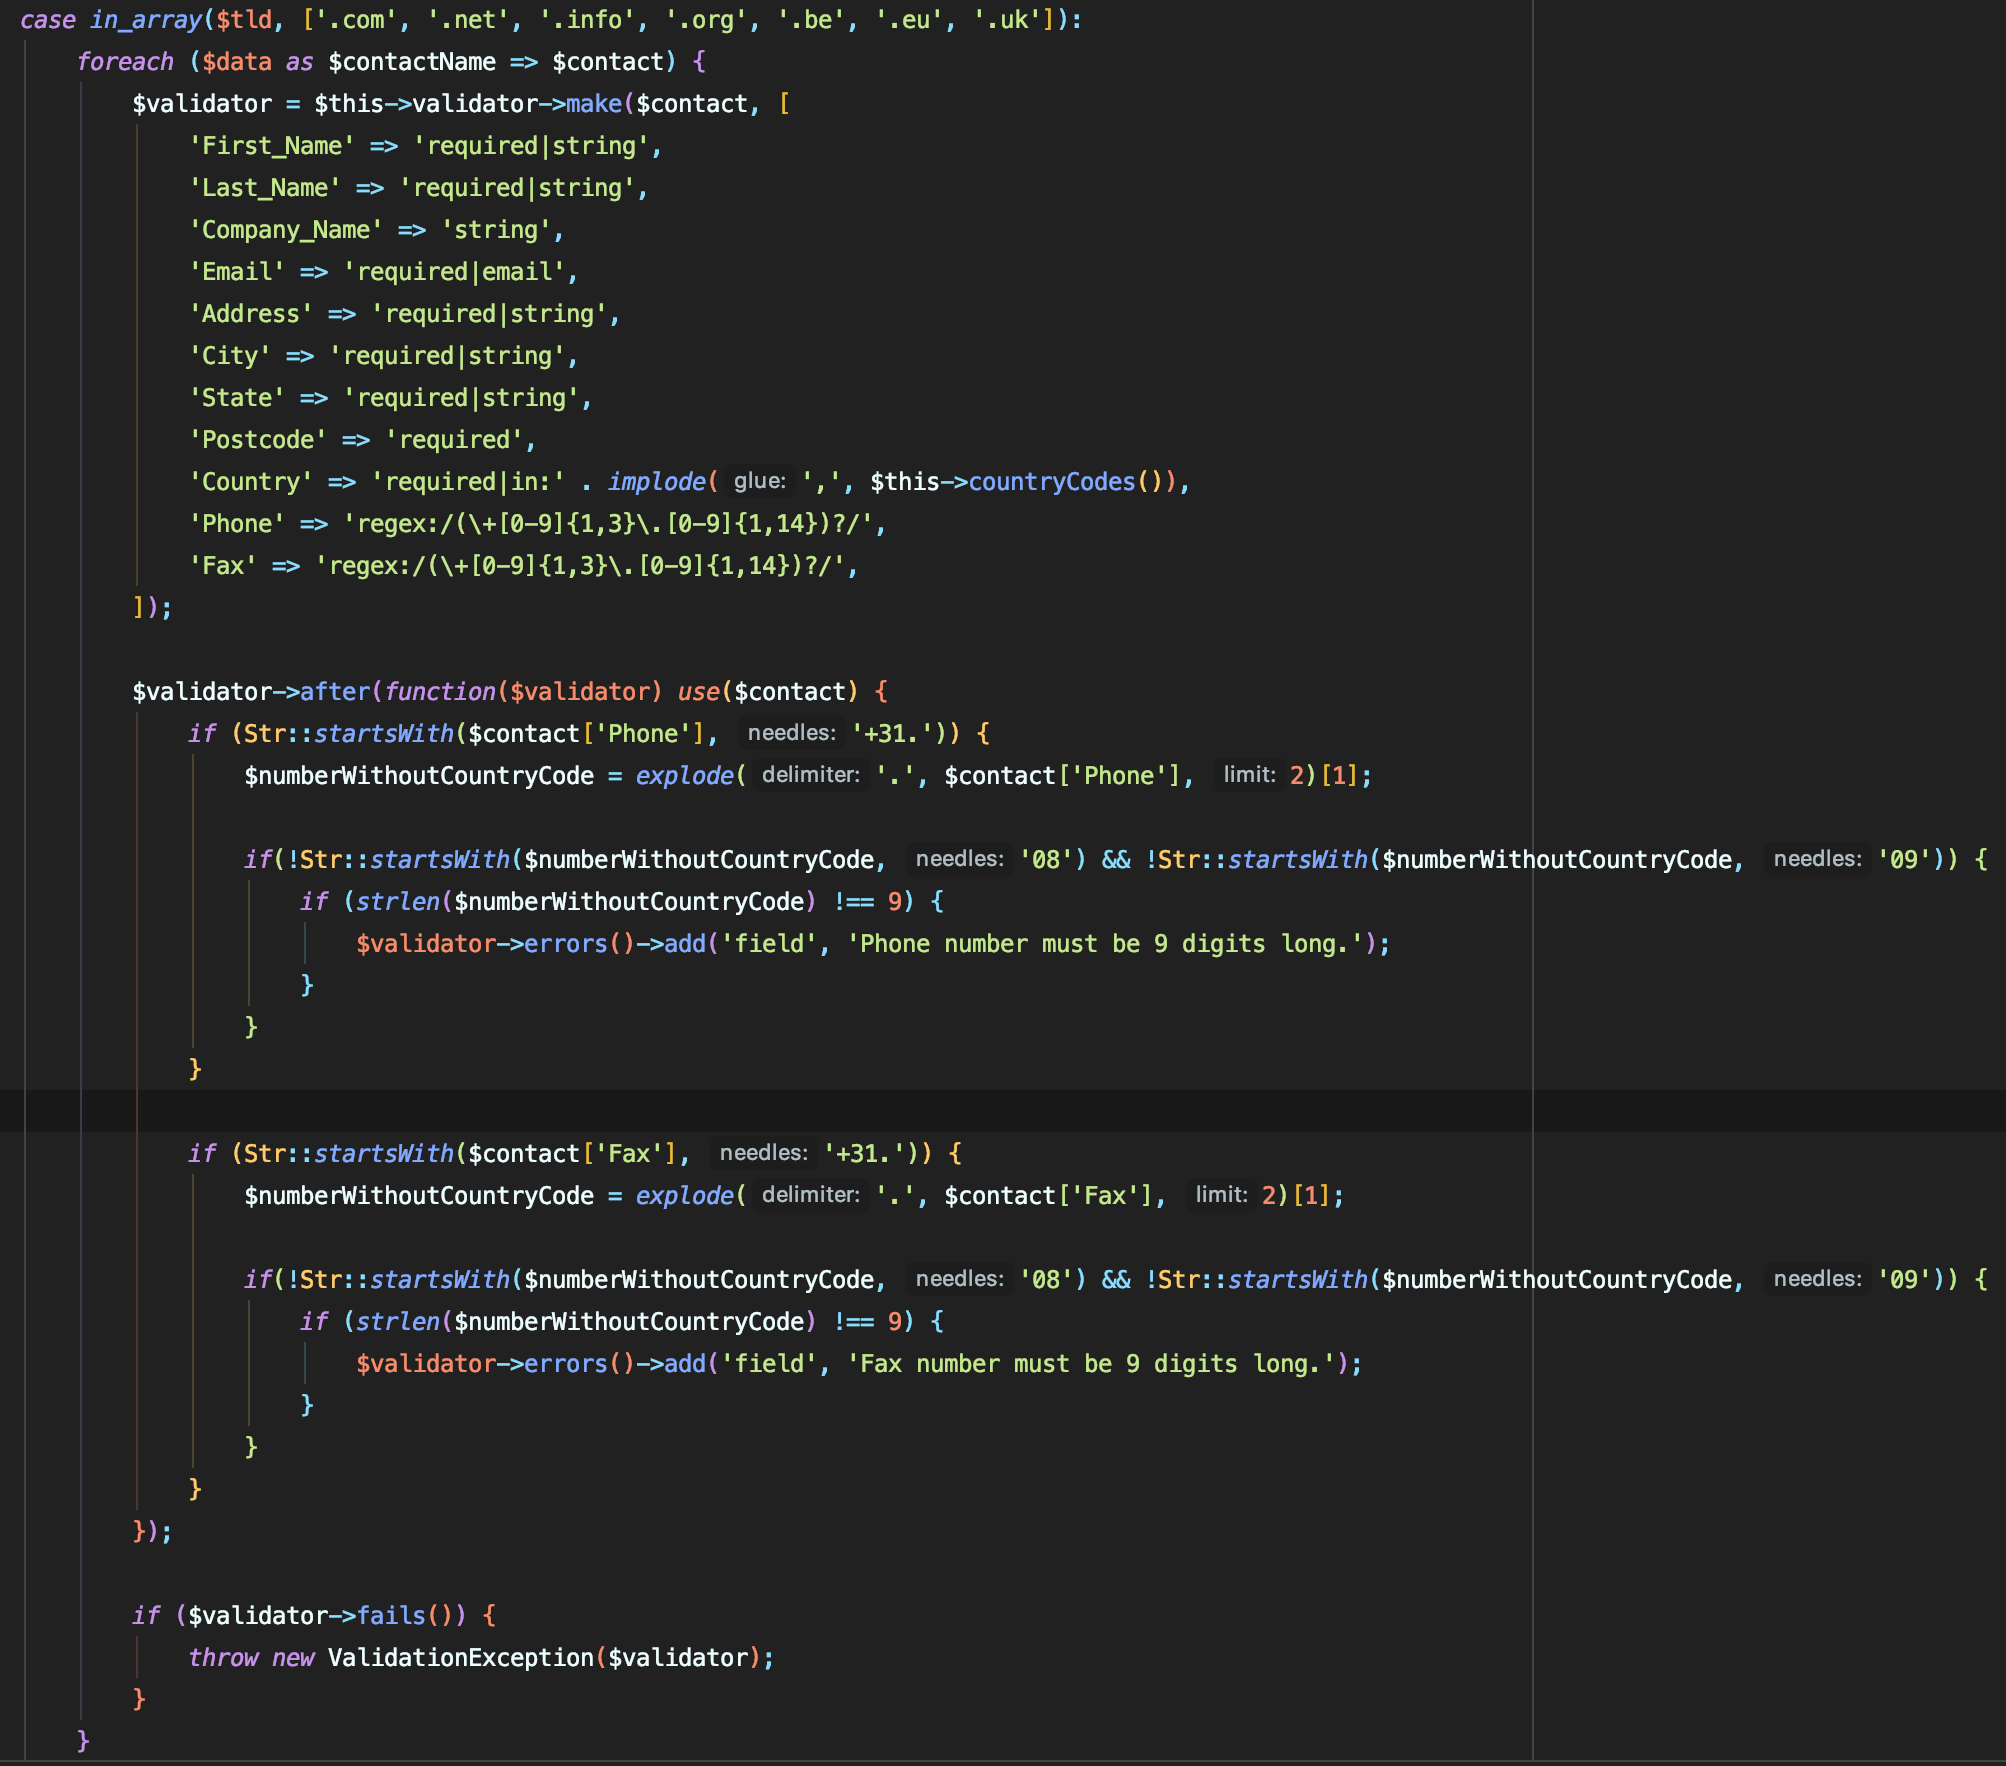Click the after( method call

coord(335,692)
